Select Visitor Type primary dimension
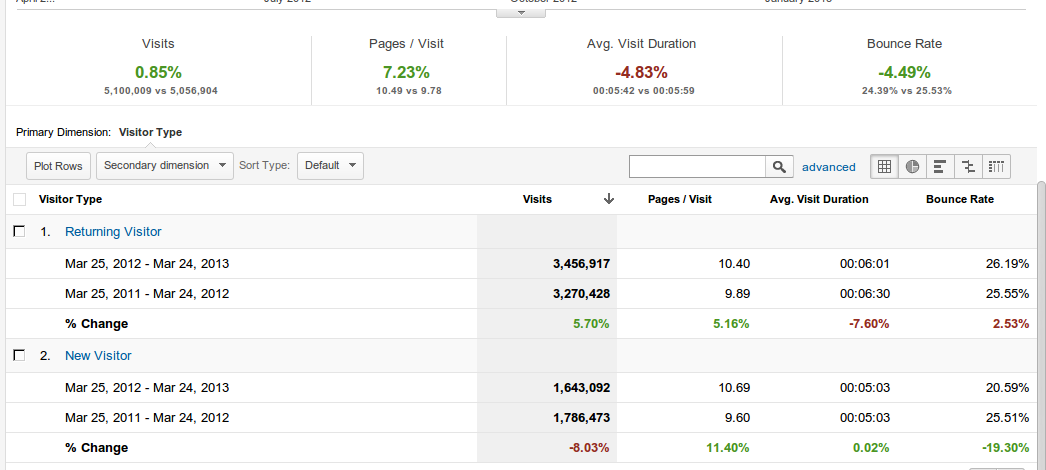Image resolution: width=1046 pixels, height=470 pixels. [x=150, y=132]
